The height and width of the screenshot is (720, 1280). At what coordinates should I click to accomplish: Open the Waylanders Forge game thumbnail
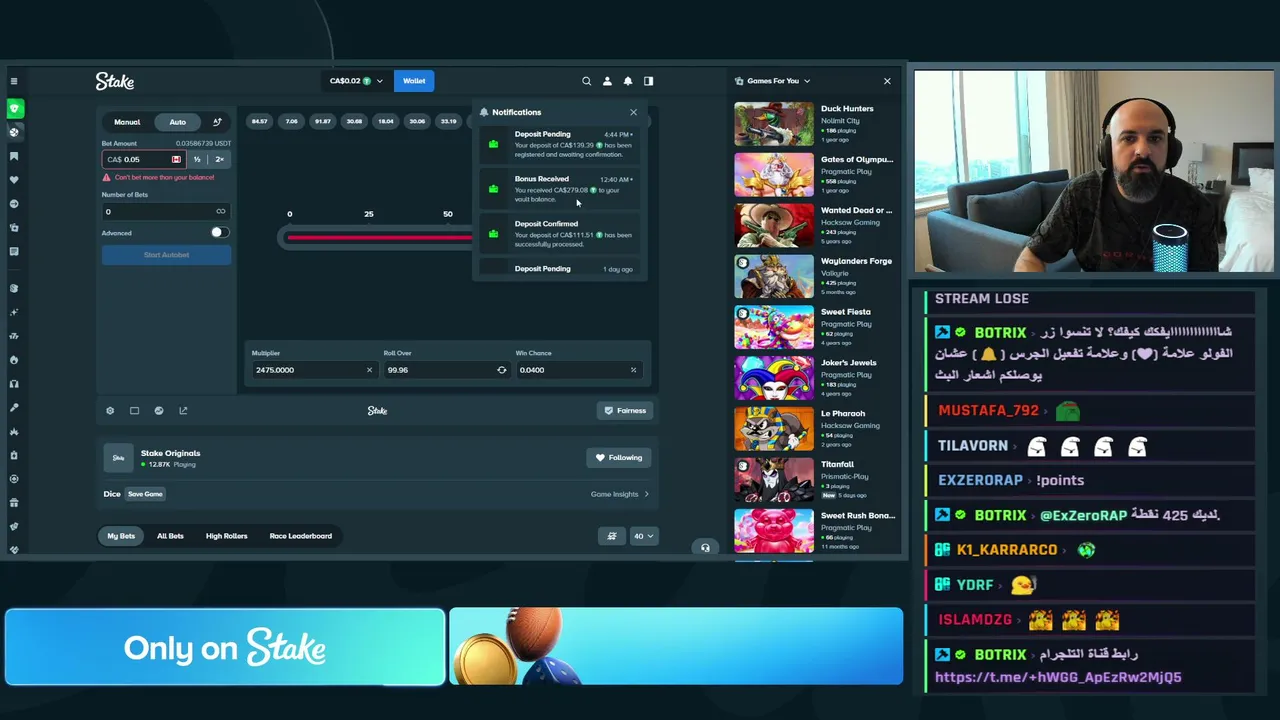(774, 277)
